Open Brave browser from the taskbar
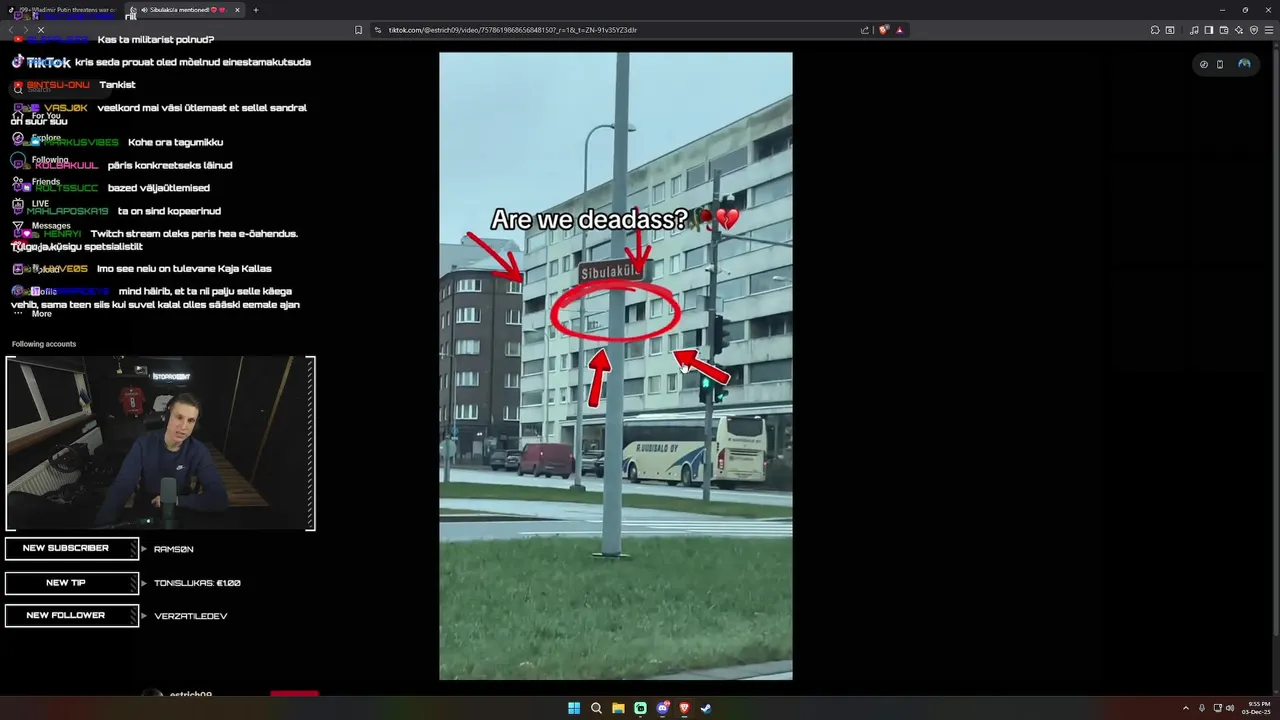1280x720 pixels. (x=684, y=708)
